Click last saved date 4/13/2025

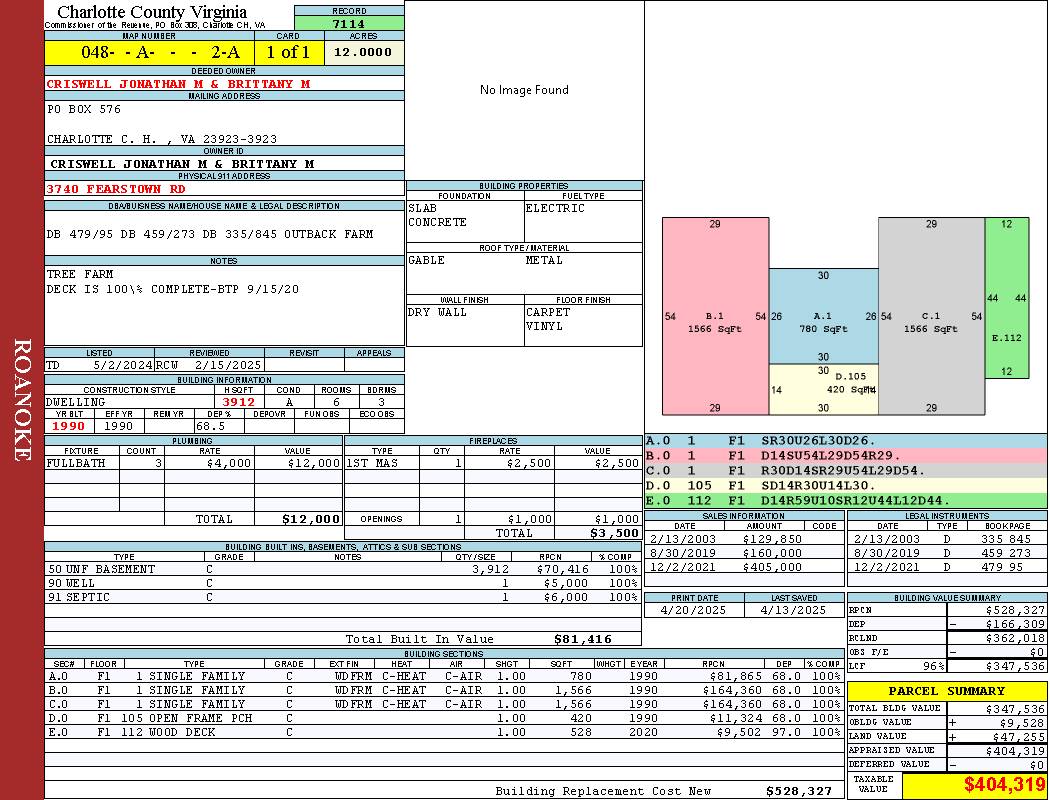[x=794, y=611]
